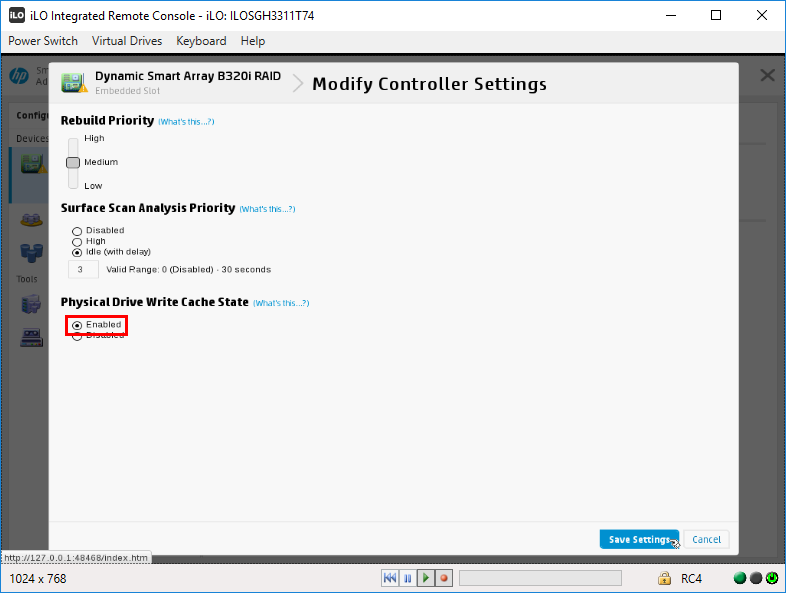Screen dimensions: 786x593
Task: Click the Smart Array controller icon in header
Action: (74, 83)
